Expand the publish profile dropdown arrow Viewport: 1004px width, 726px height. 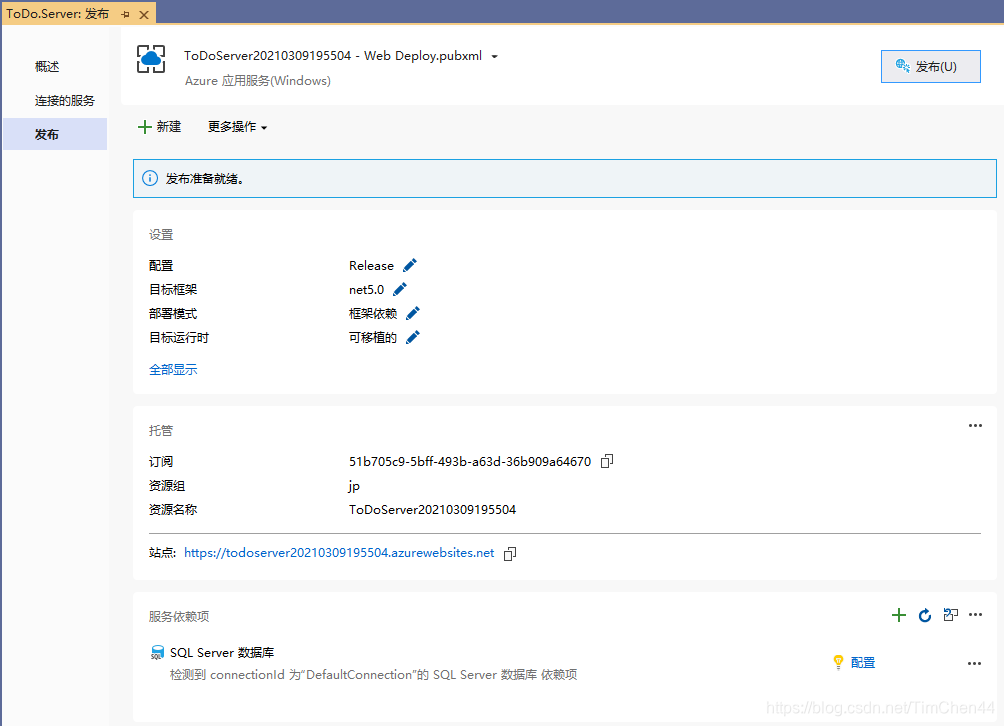(x=494, y=56)
